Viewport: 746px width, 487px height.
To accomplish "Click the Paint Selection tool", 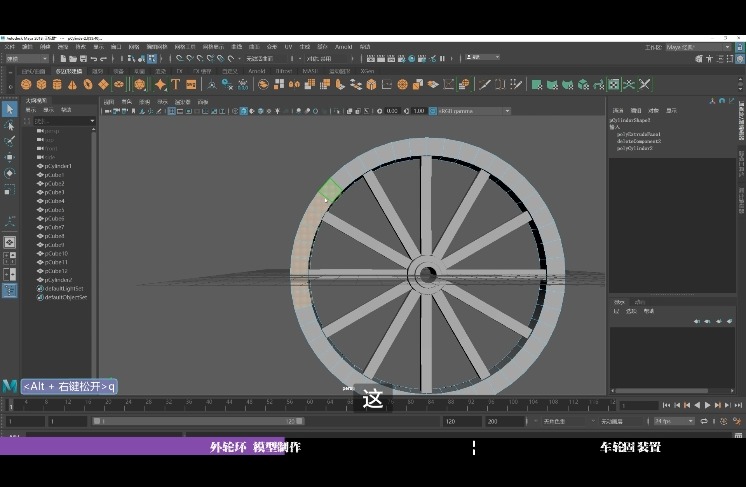I will [x=10, y=141].
